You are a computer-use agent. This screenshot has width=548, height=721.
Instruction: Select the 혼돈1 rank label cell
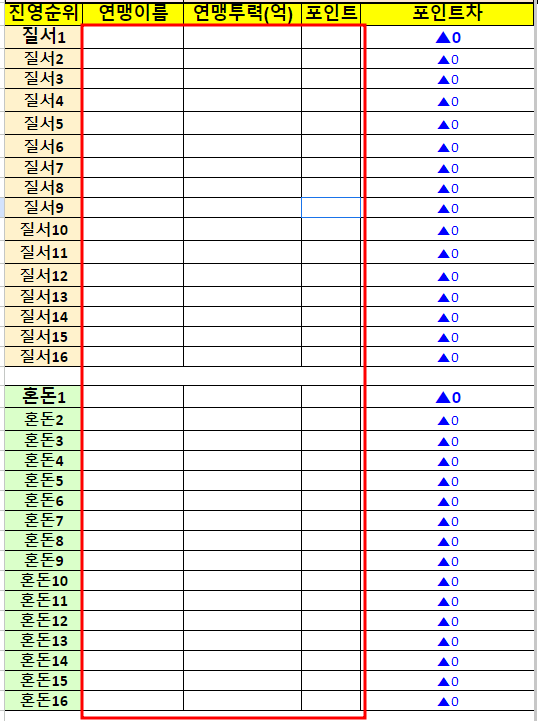[x=43, y=396]
